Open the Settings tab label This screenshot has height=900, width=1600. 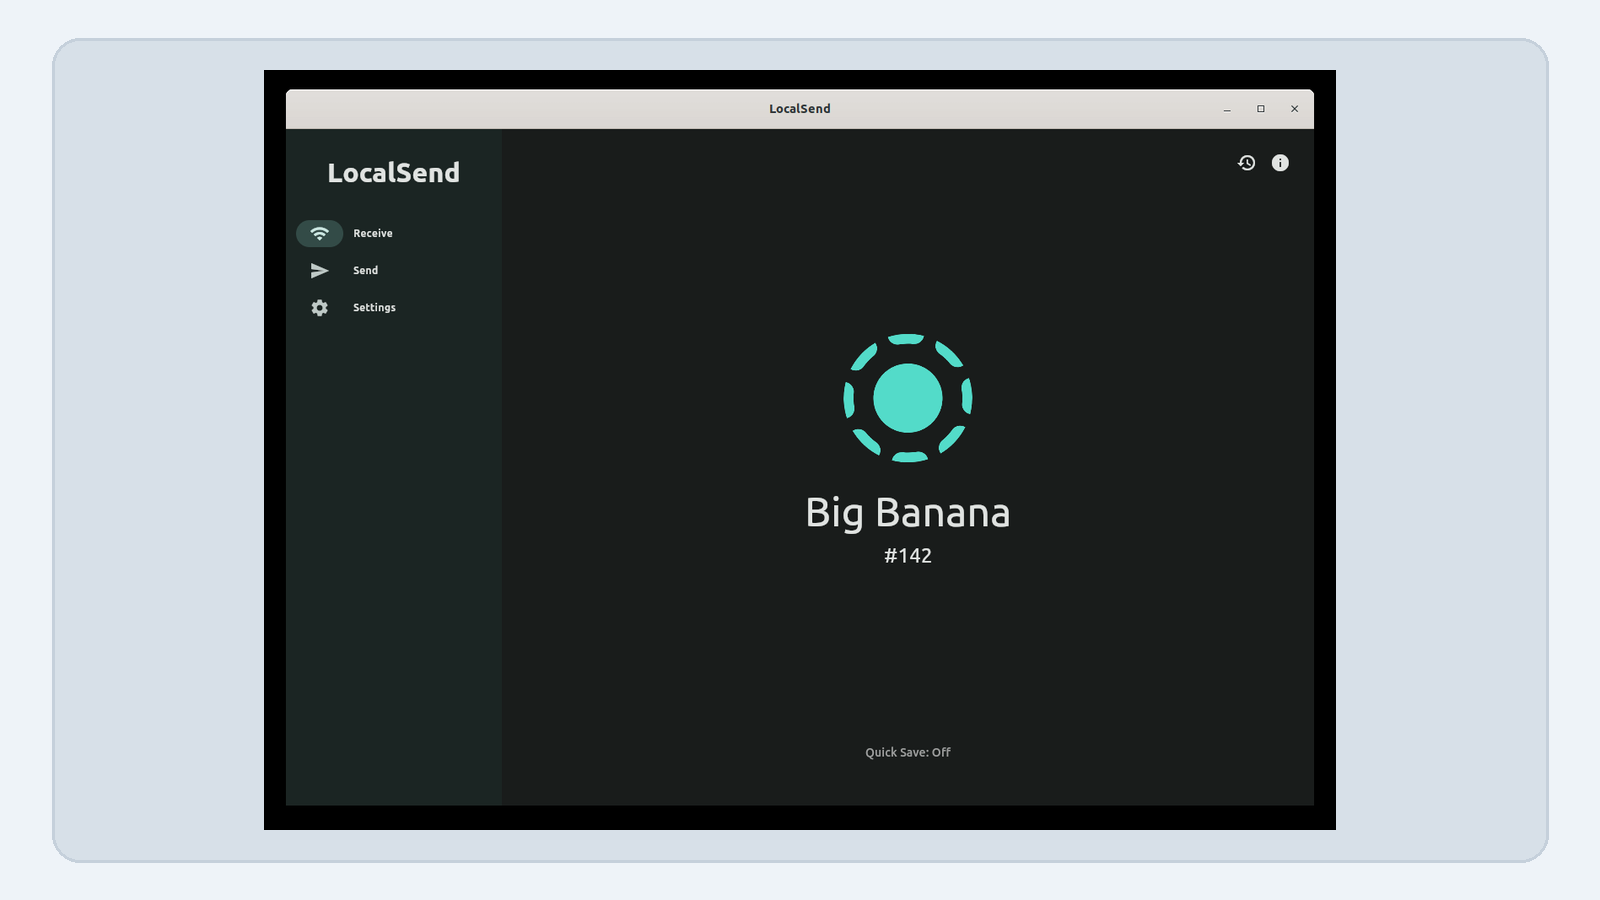click(x=374, y=308)
